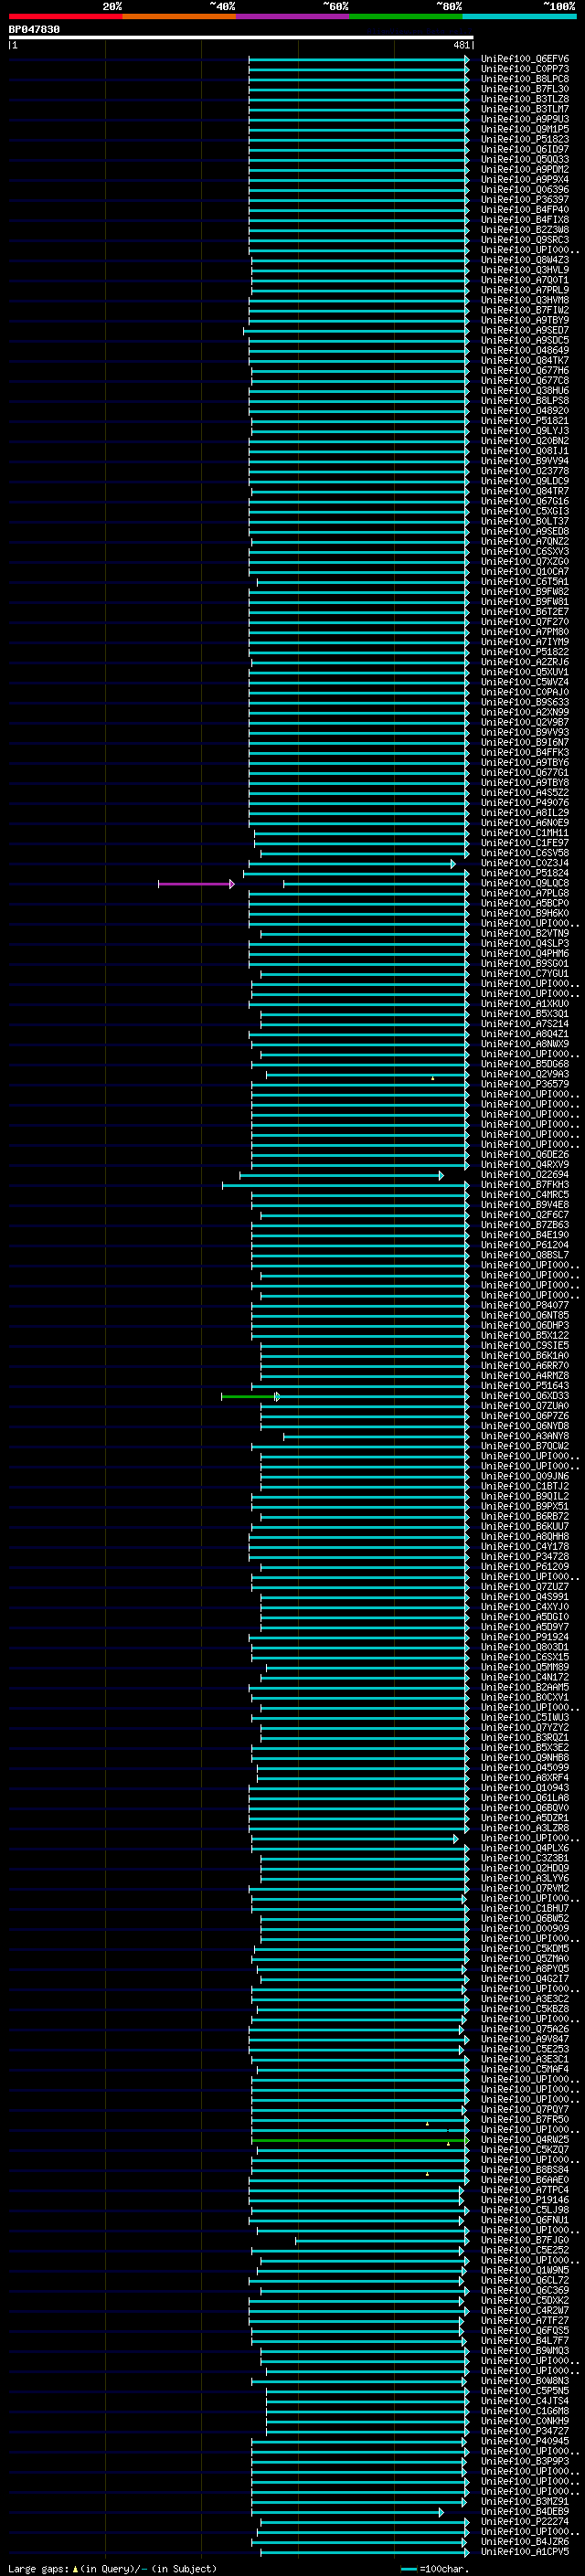Select hit UniRef100_P49076
The height and width of the screenshot is (2576, 585).
(x=524, y=803)
